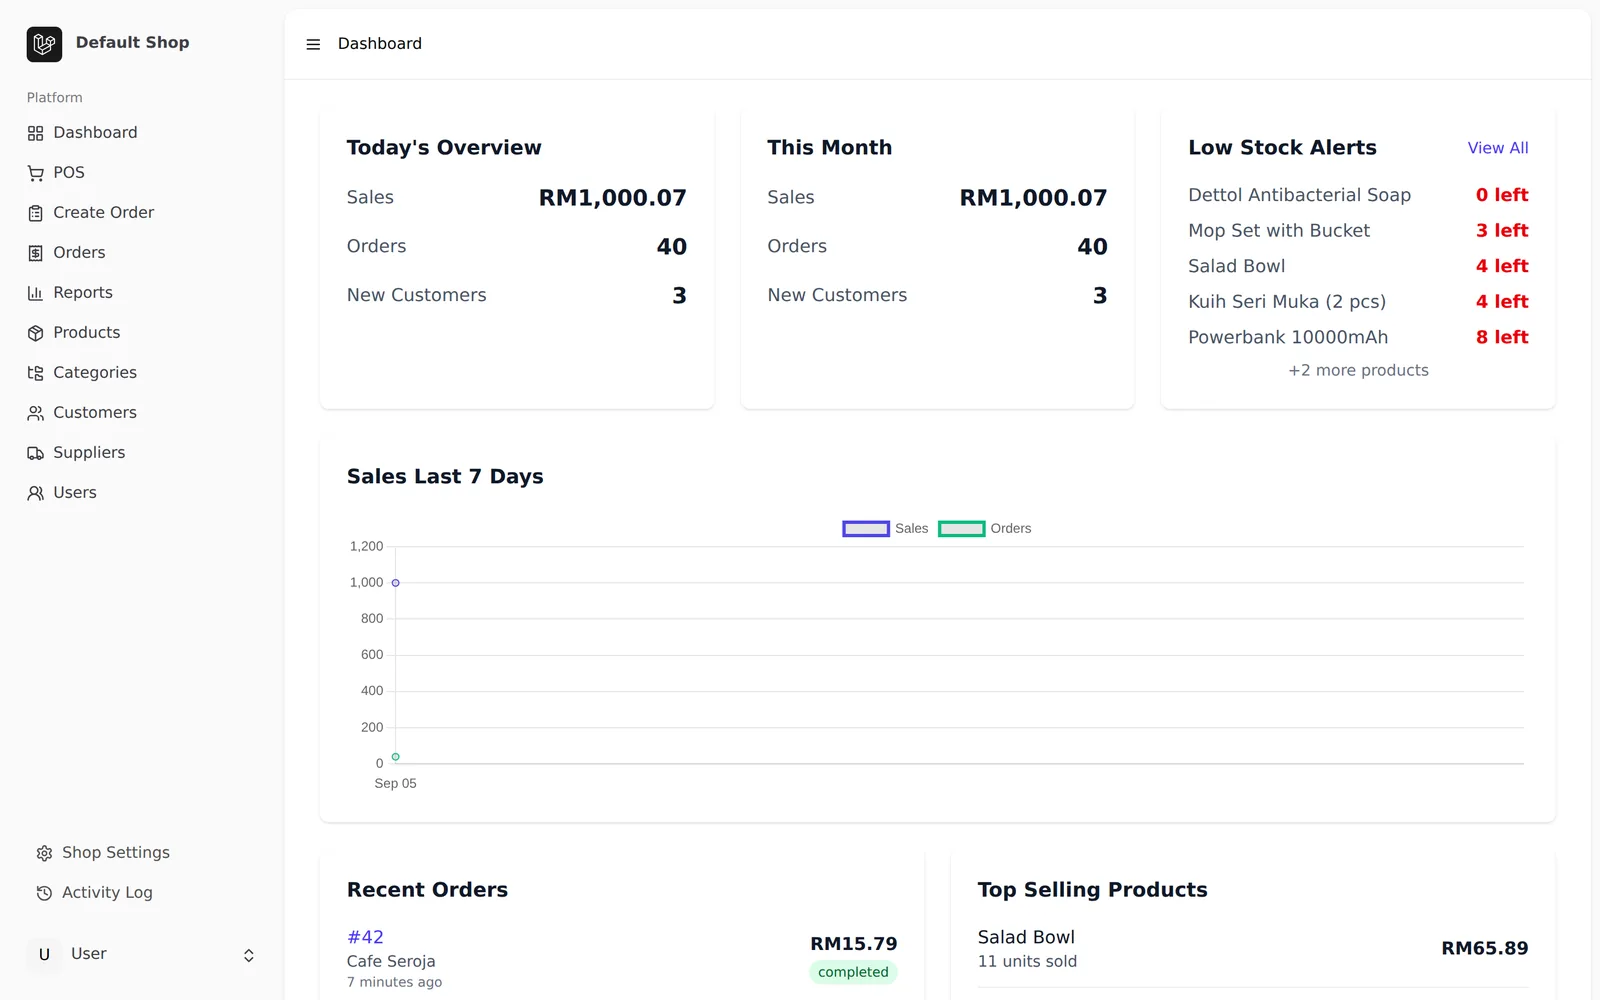Viewport: 1600px width, 1000px height.
Task: Click the user avatar letter U
Action: click(x=44, y=955)
